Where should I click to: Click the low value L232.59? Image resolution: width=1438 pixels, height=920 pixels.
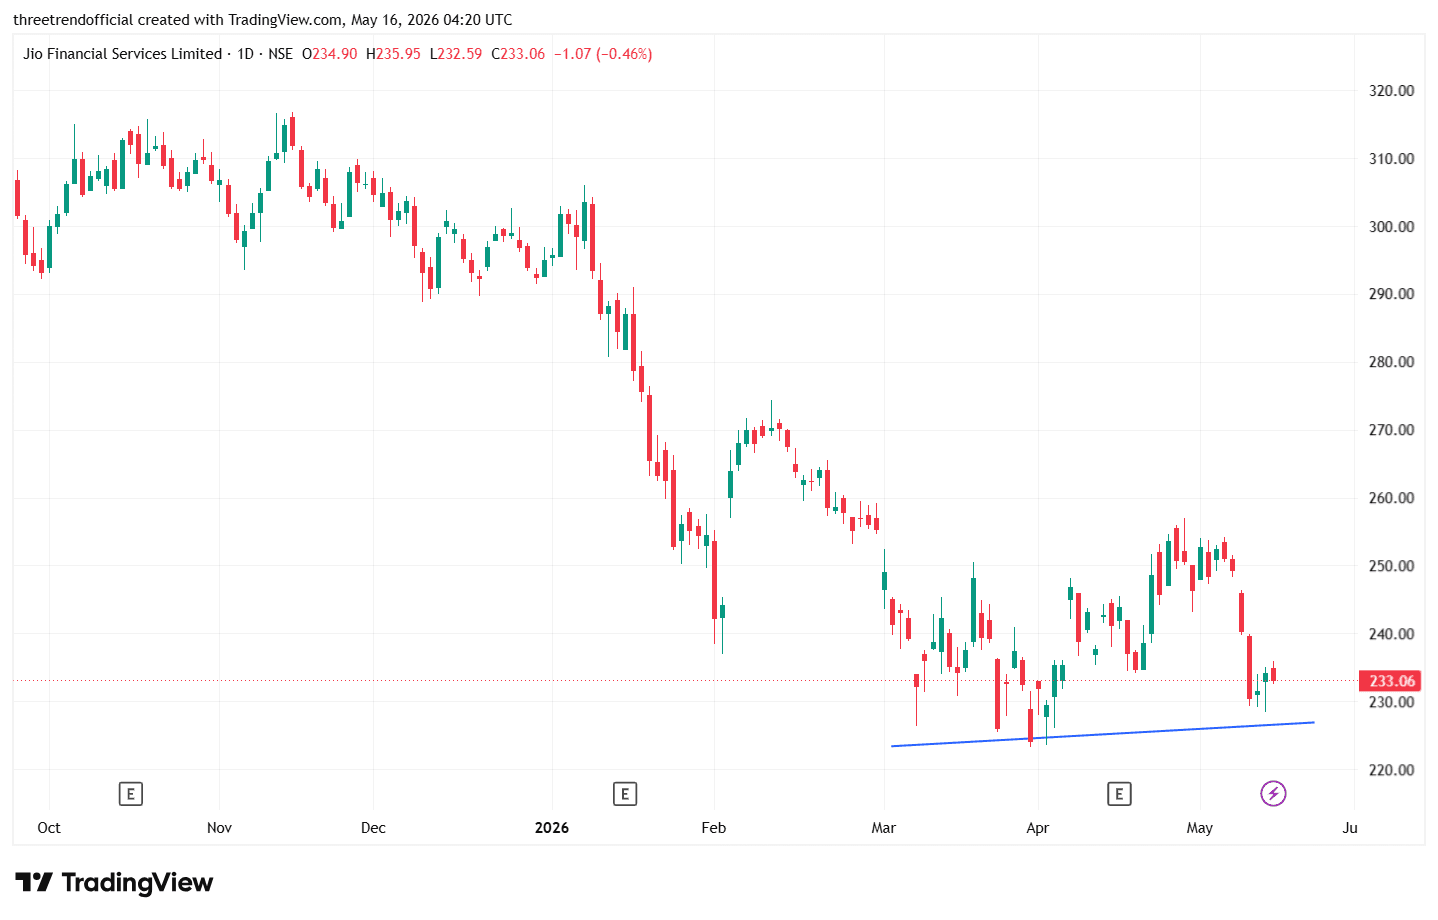point(456,54)
